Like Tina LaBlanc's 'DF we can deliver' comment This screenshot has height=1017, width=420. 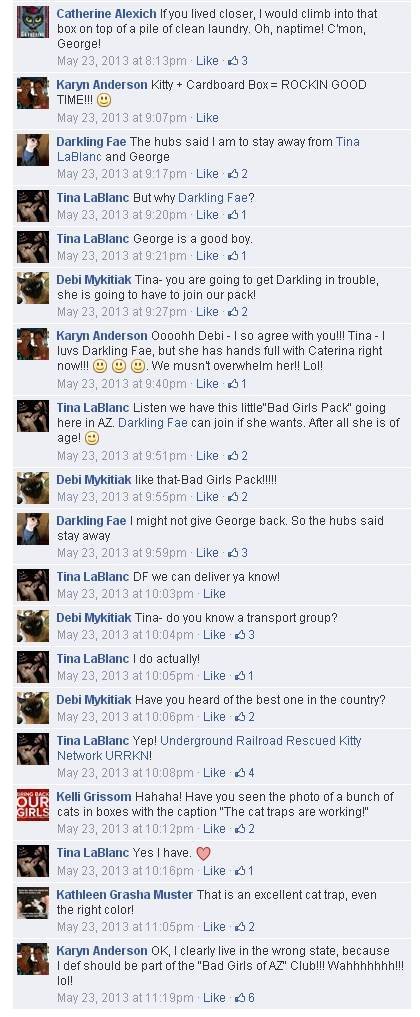215,593
